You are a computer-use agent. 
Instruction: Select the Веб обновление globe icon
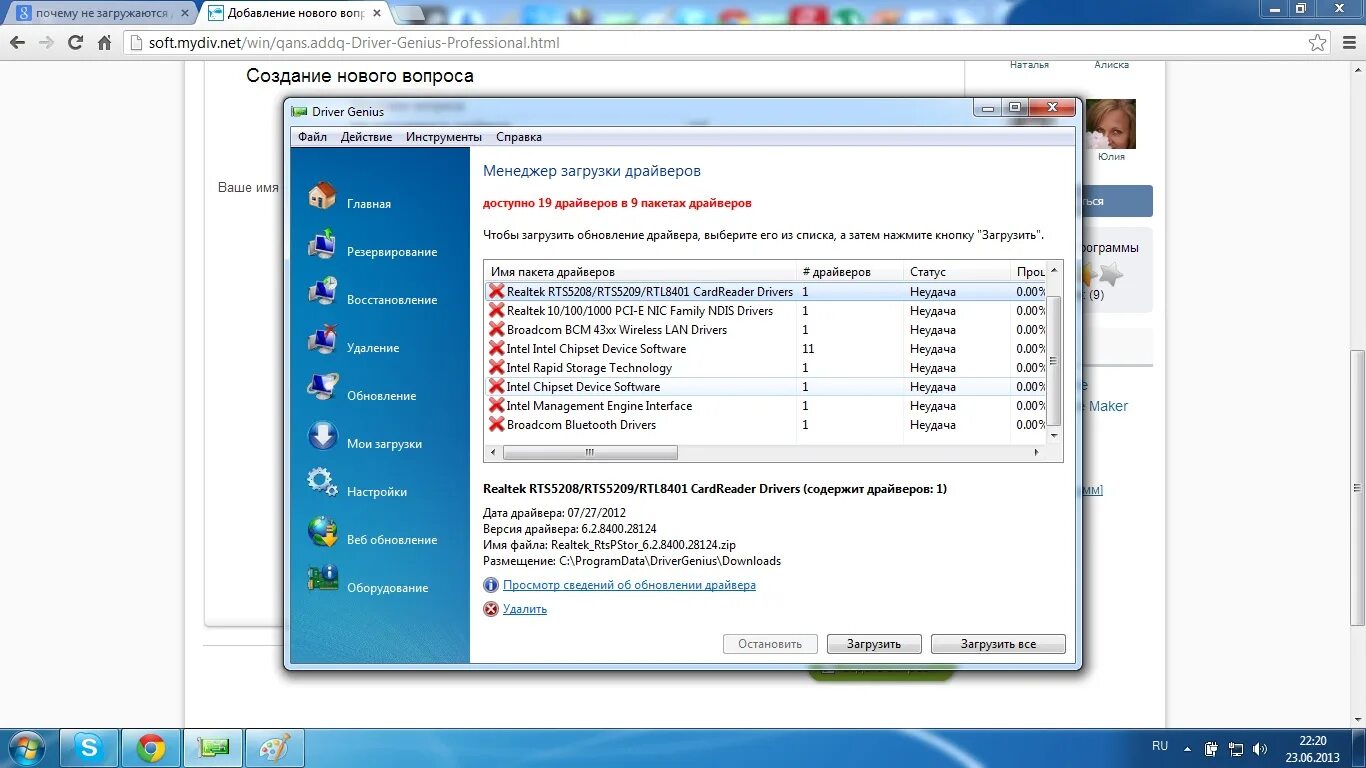(323, 531)
